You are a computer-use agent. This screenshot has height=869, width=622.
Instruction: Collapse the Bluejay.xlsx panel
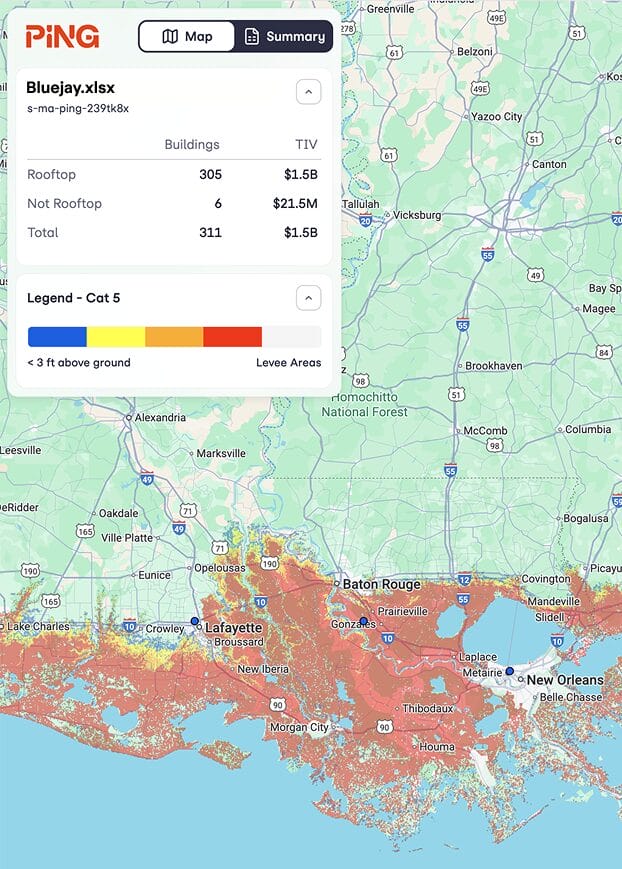pos(308,92)
